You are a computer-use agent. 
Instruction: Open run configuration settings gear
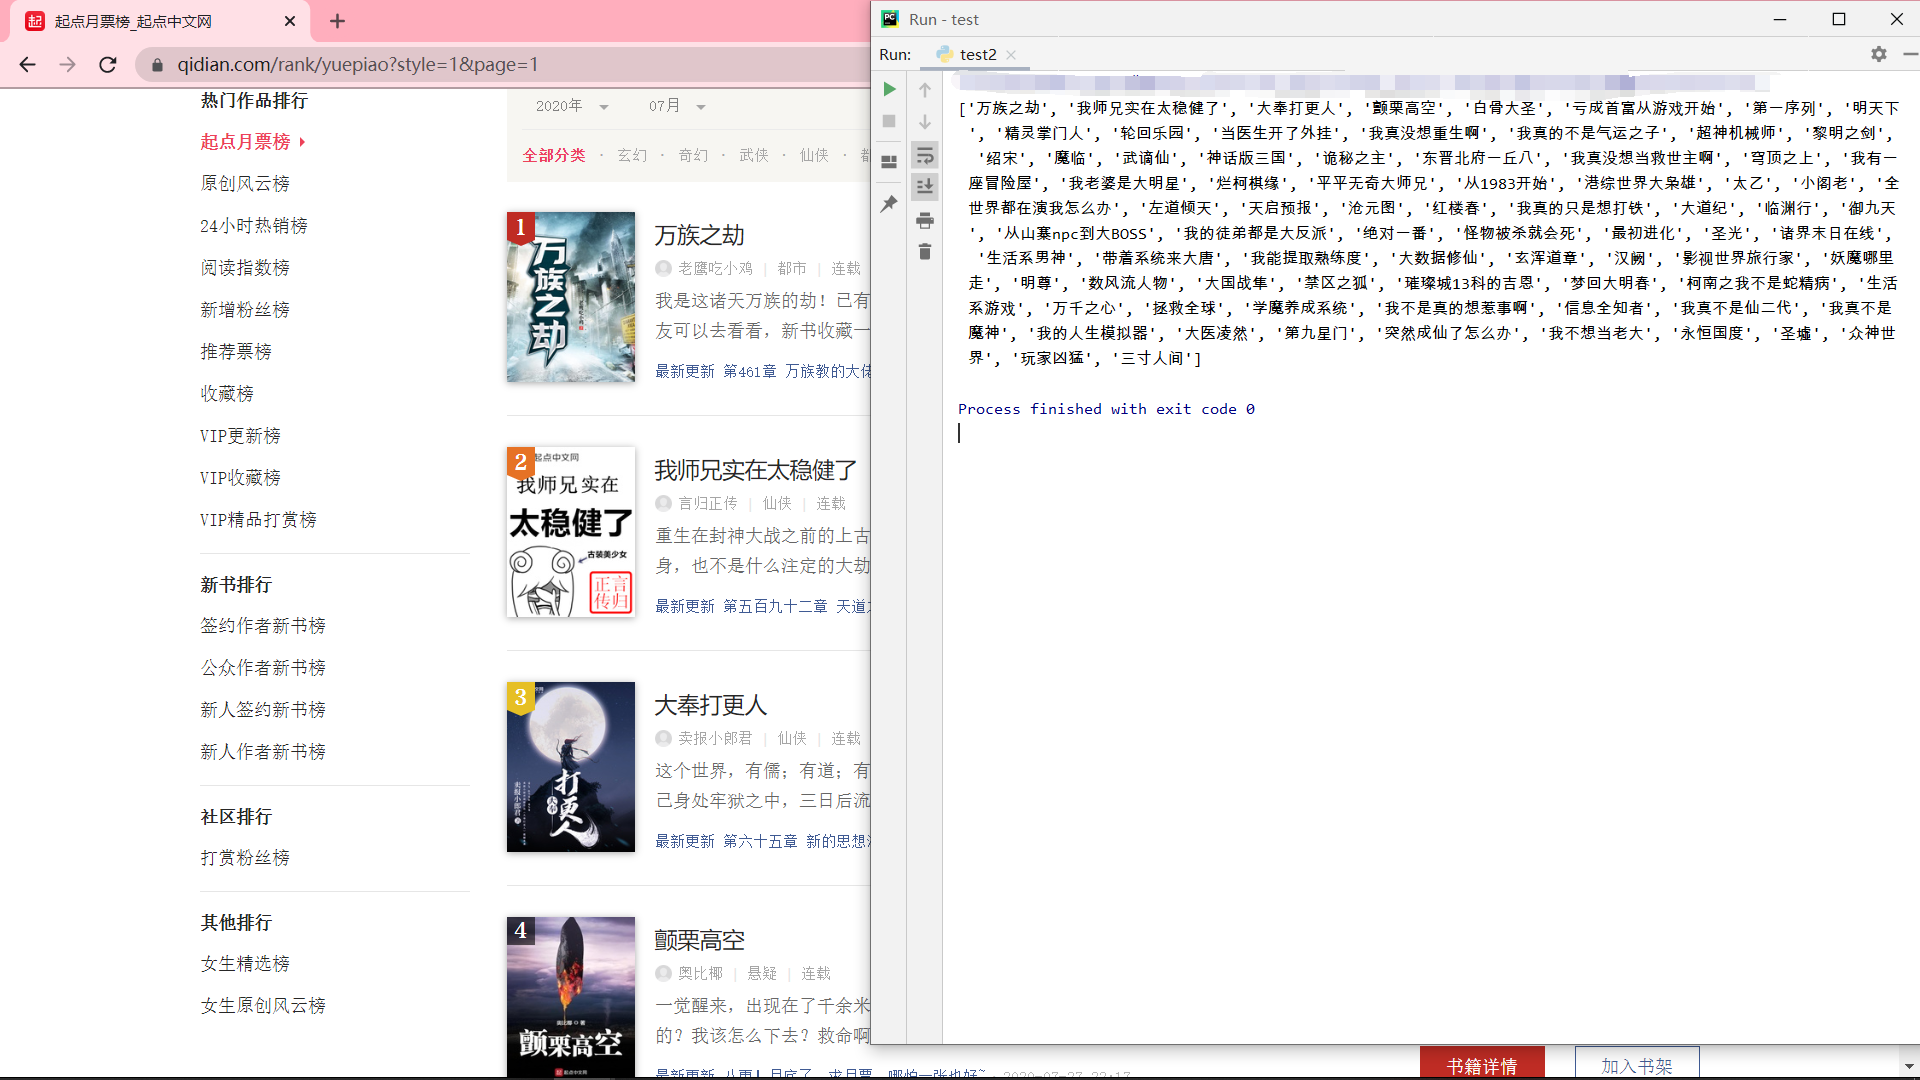[x=1879, y=54]
